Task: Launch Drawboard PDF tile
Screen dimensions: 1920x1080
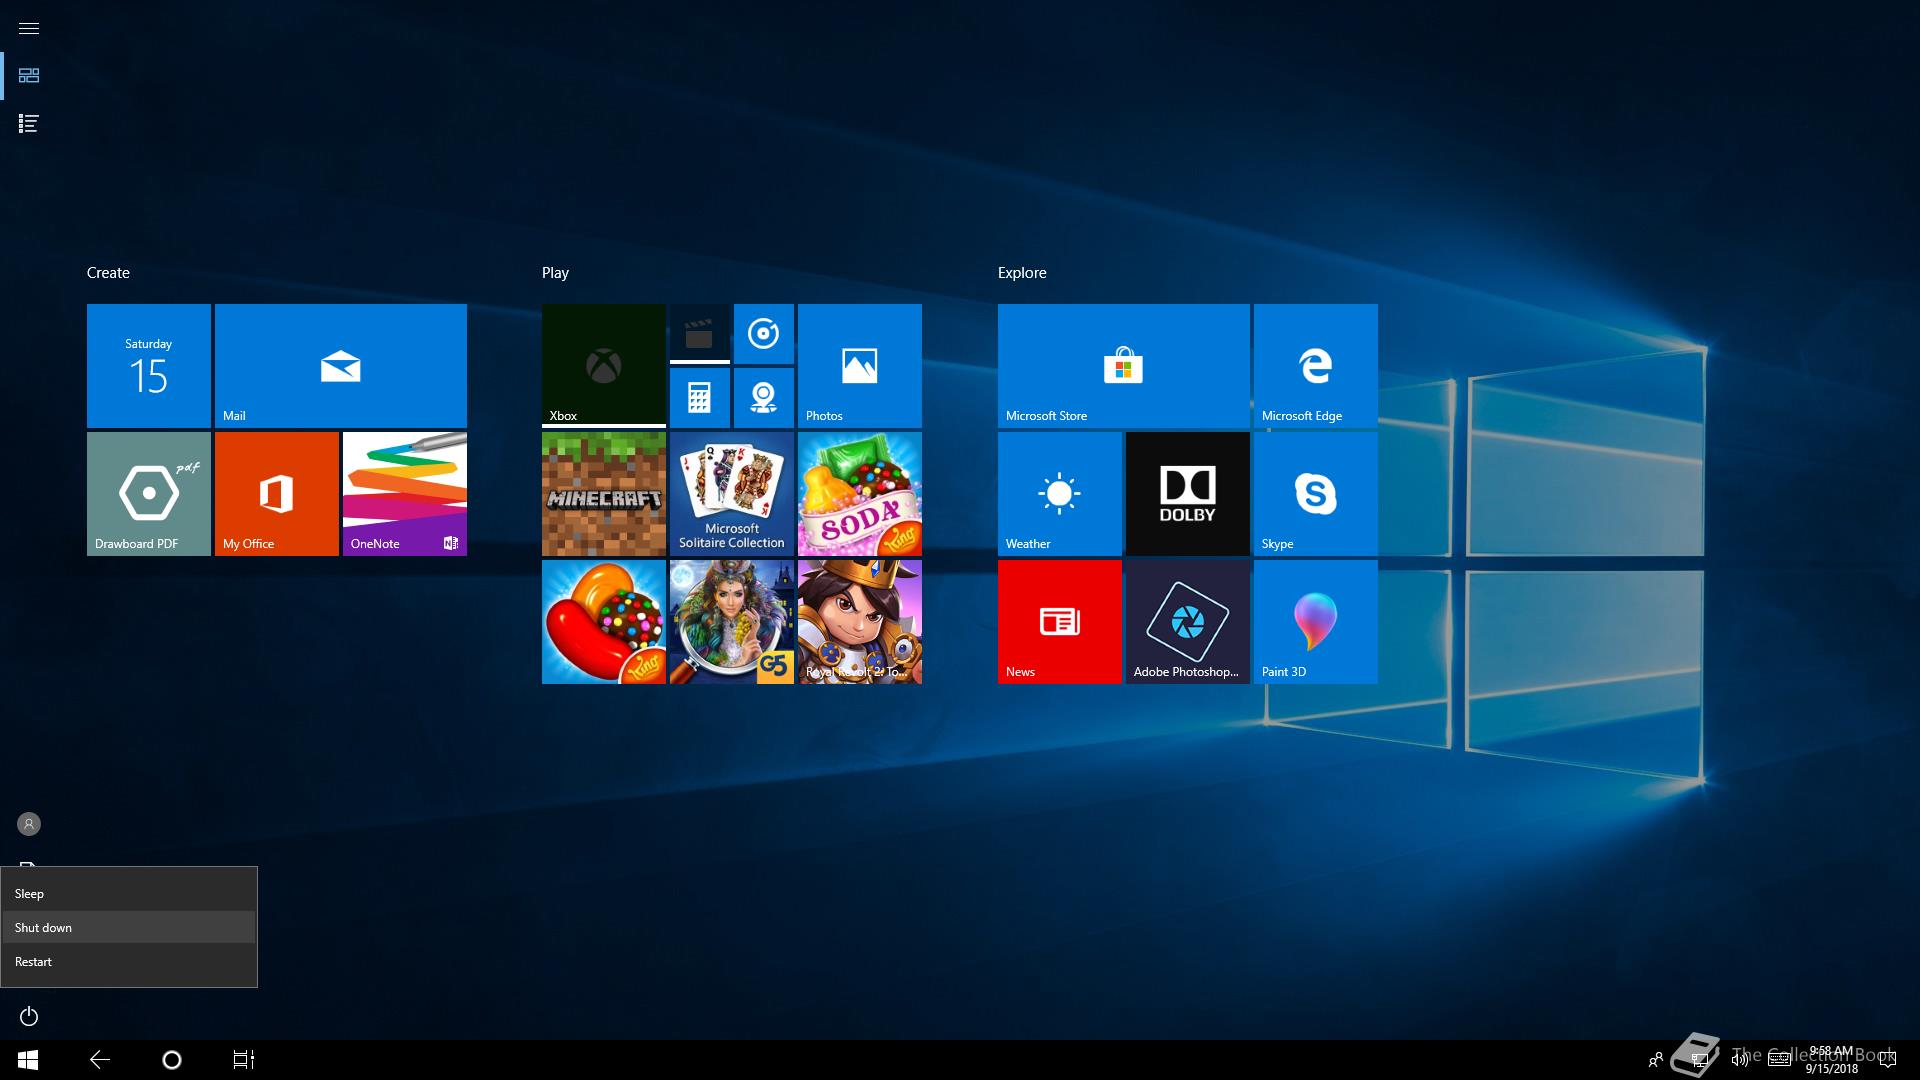Action: (x=149, y=494)
